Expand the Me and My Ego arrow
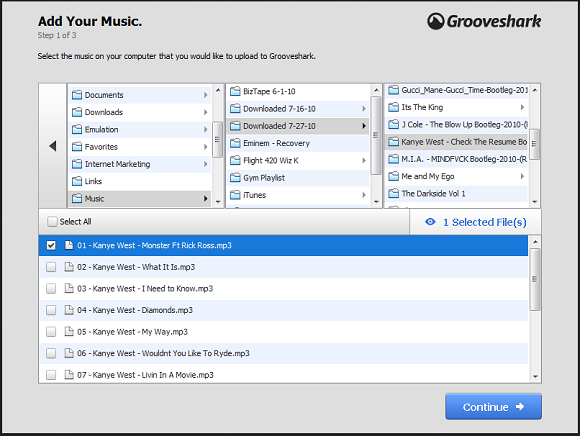This screenshot has height=436, width=580. click(522, 176)
